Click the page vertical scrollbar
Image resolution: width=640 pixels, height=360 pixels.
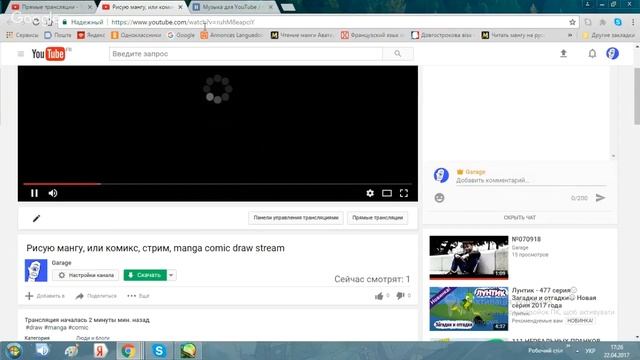pyautogui.click(x=637, y=96)
